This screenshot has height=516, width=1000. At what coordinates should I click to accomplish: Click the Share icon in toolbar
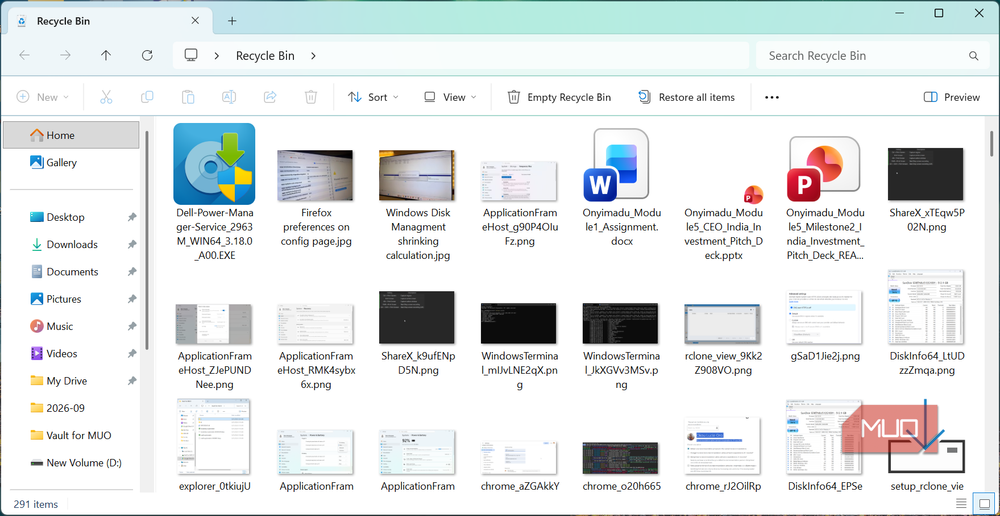click(x=270, y=97)
